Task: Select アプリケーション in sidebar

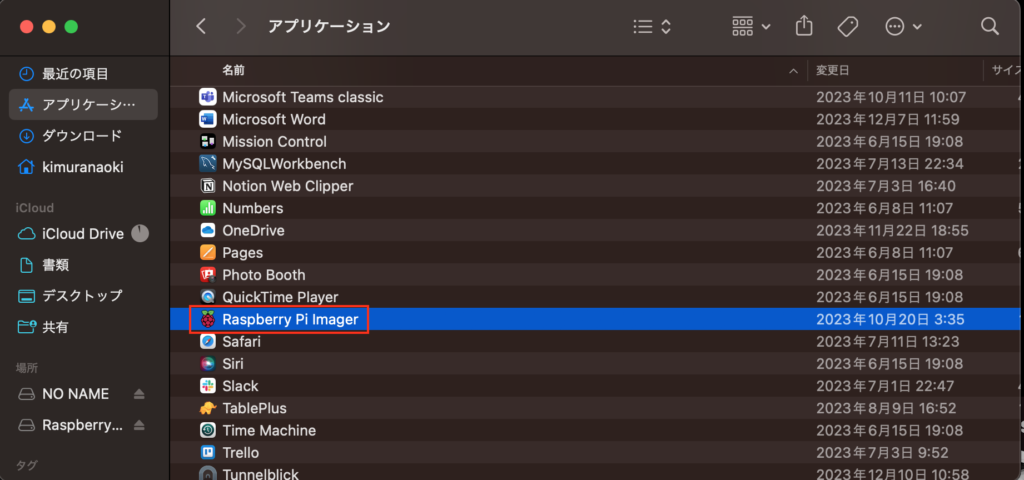Action: pos(83,104)
